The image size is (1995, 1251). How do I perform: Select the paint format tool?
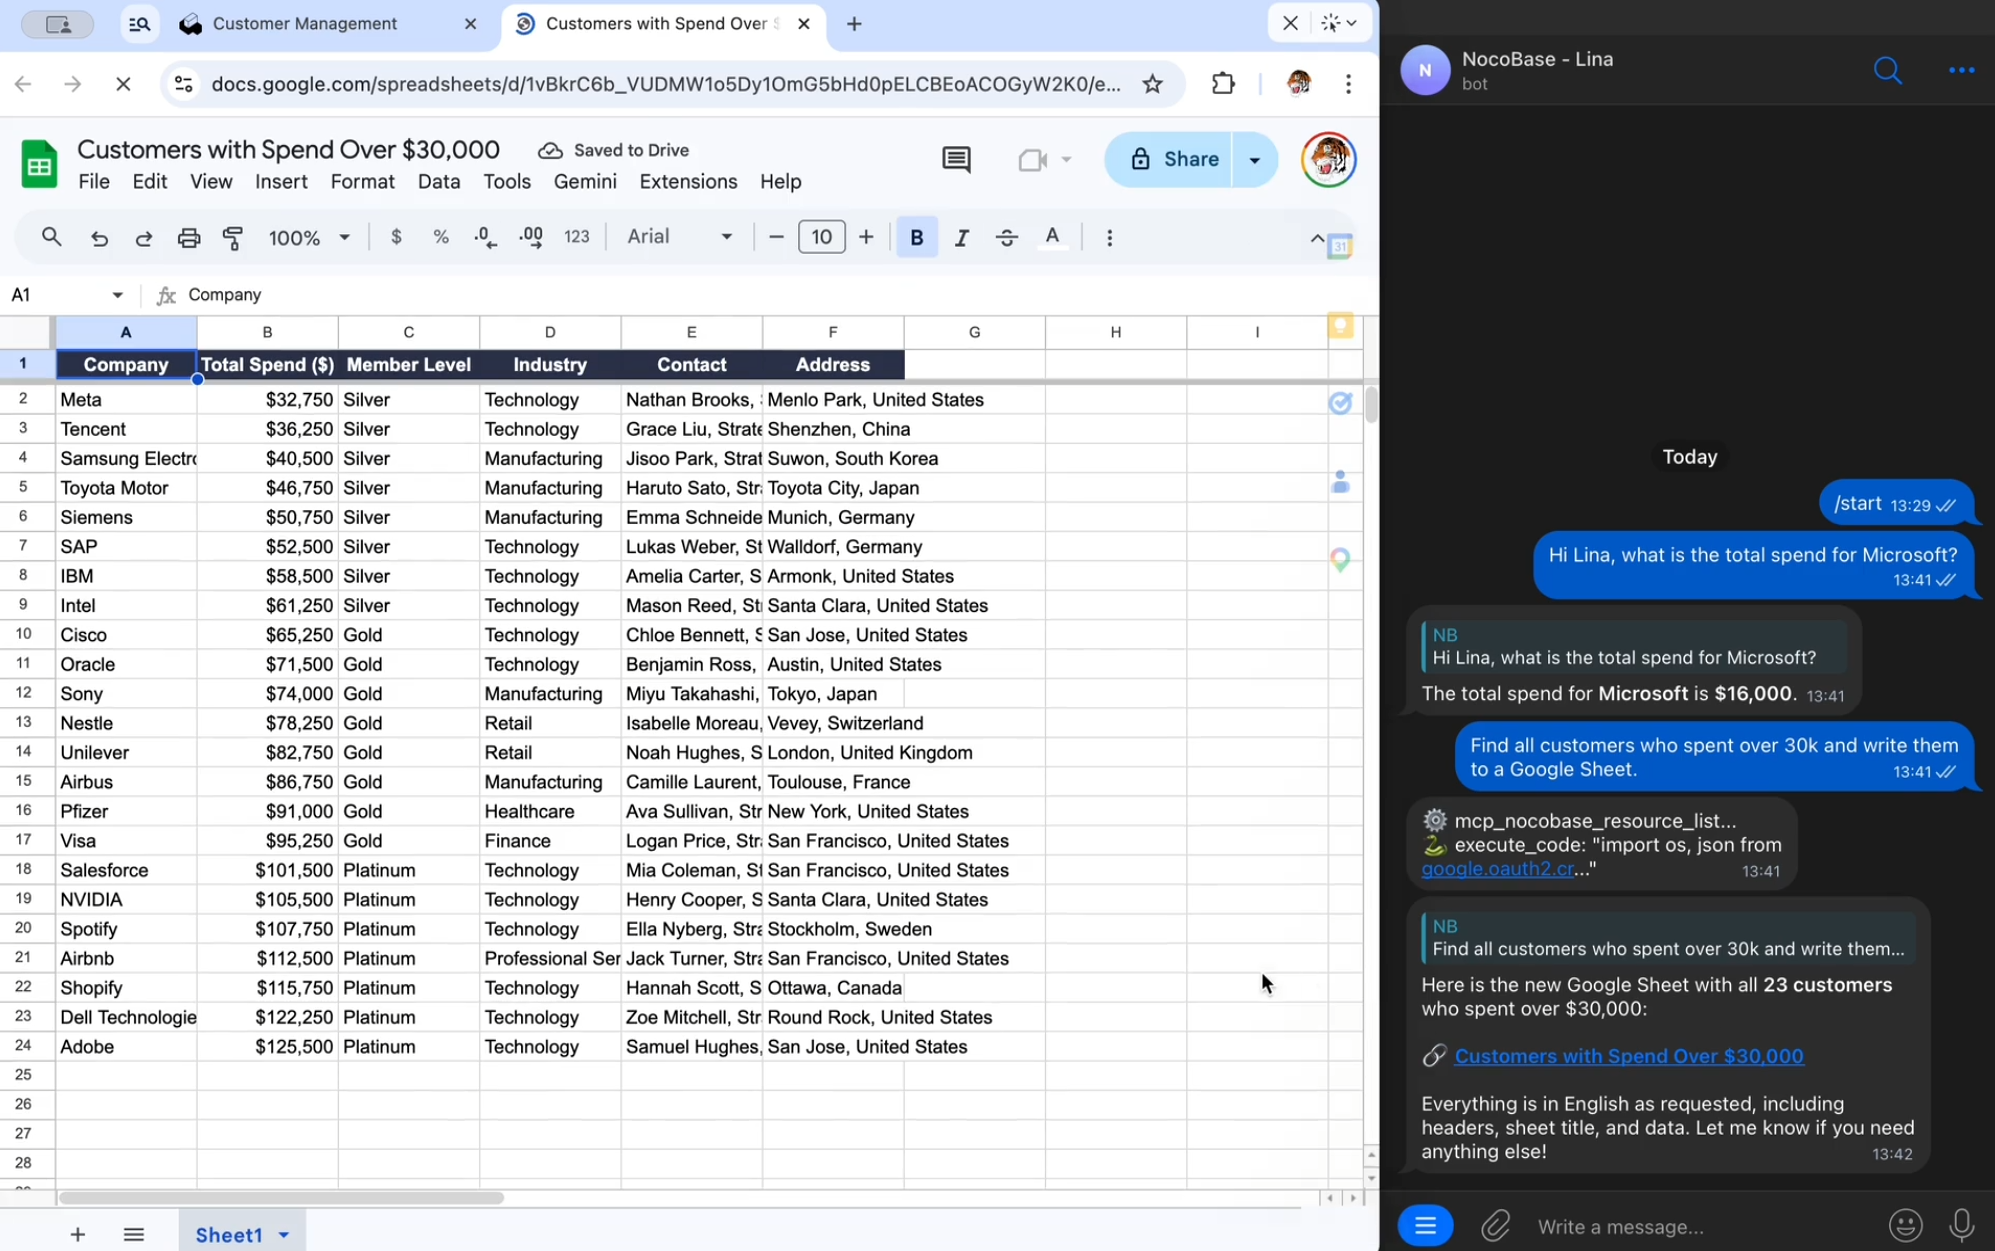tap(233, 238)
